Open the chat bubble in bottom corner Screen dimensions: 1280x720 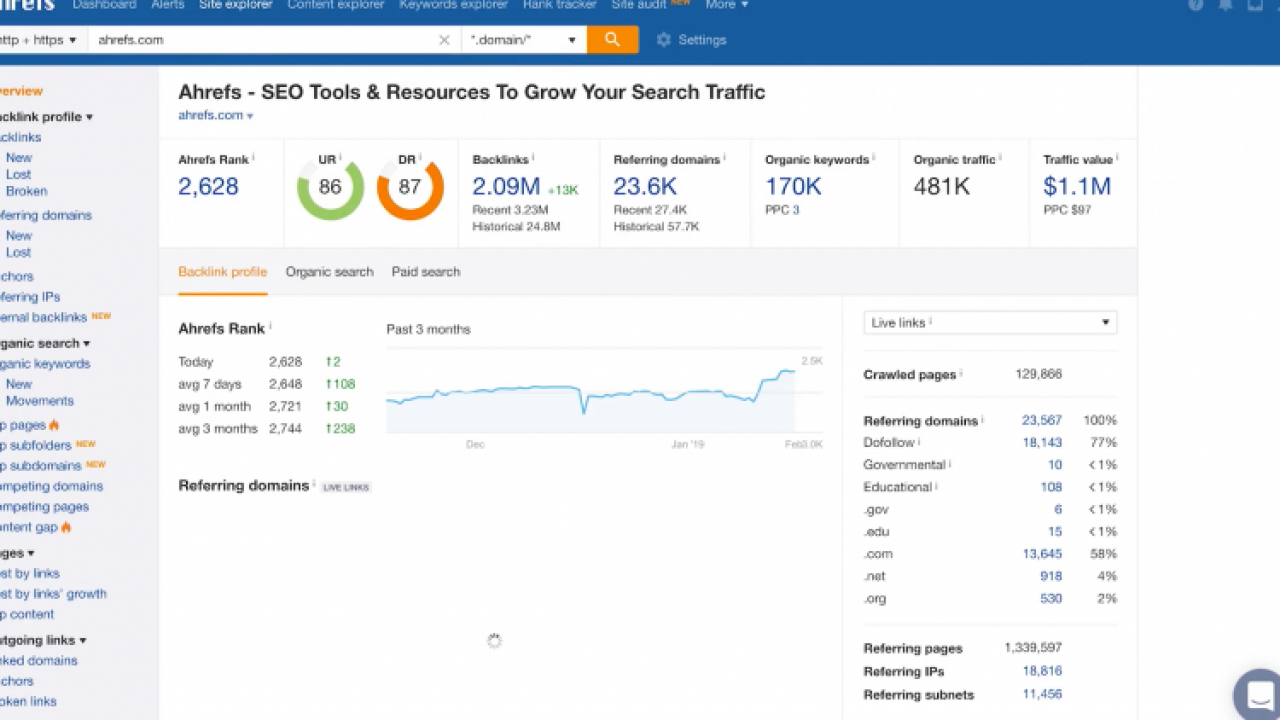point(1258,694)
